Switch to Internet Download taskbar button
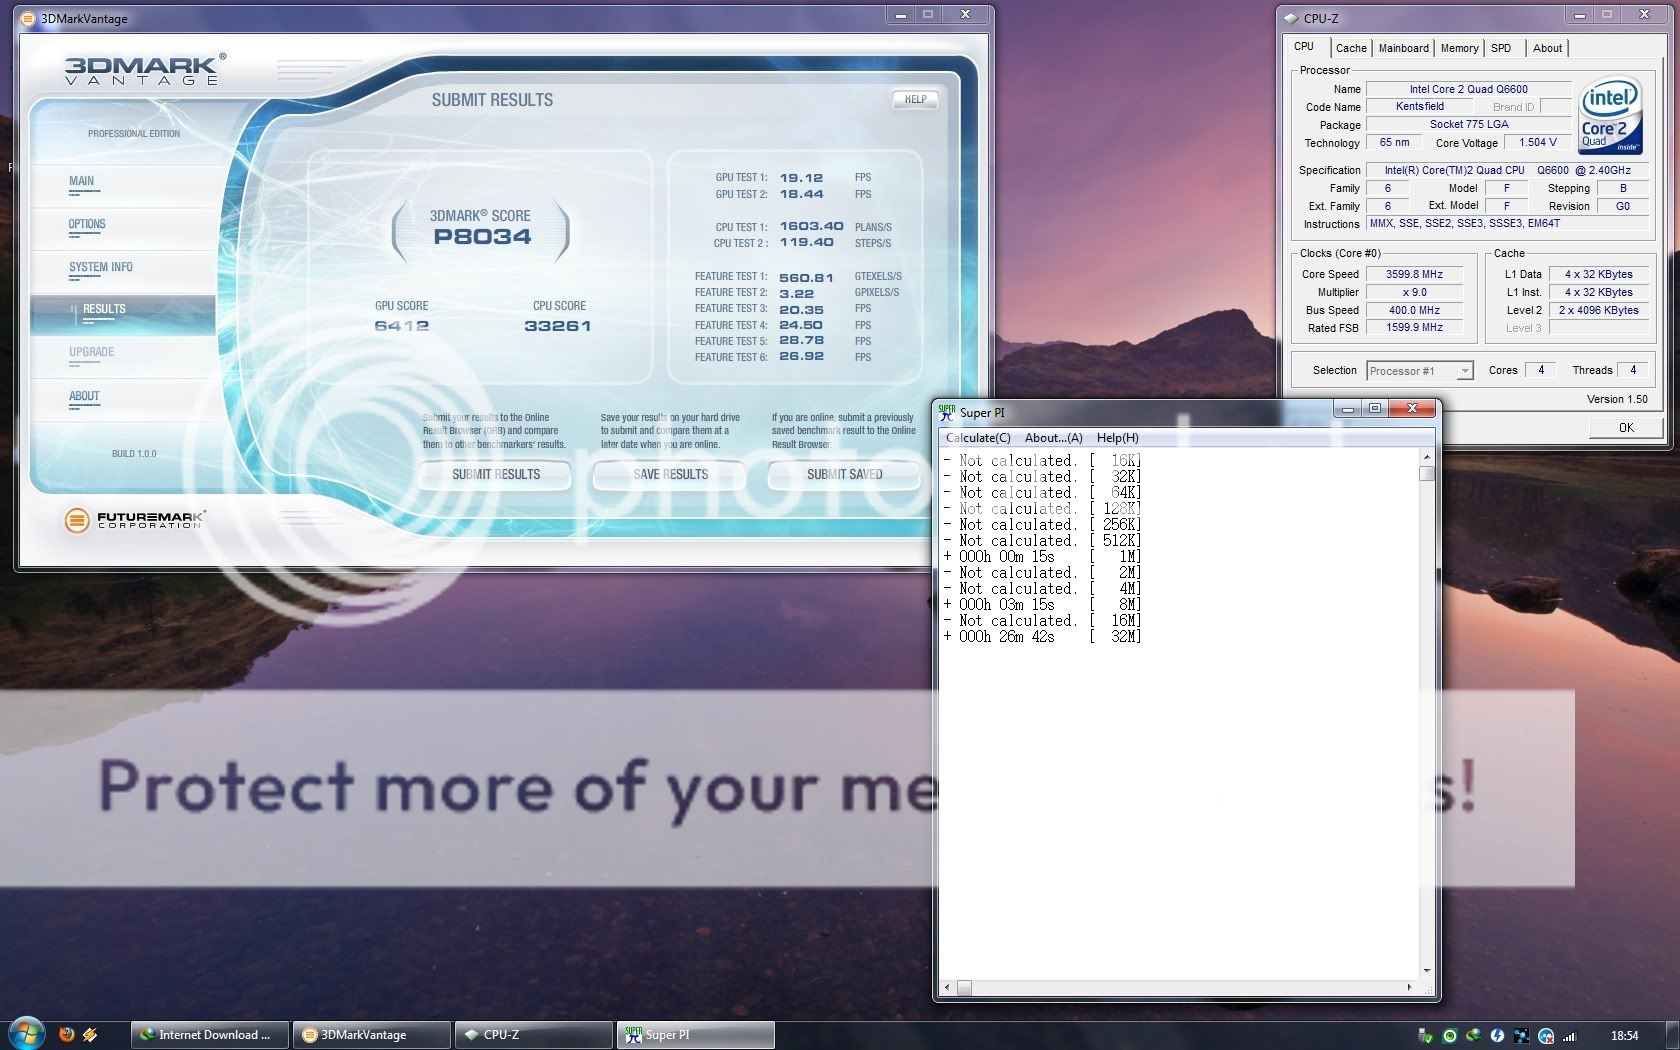The height and width of the screenshot is (1050, 1680). [209, 1035]
